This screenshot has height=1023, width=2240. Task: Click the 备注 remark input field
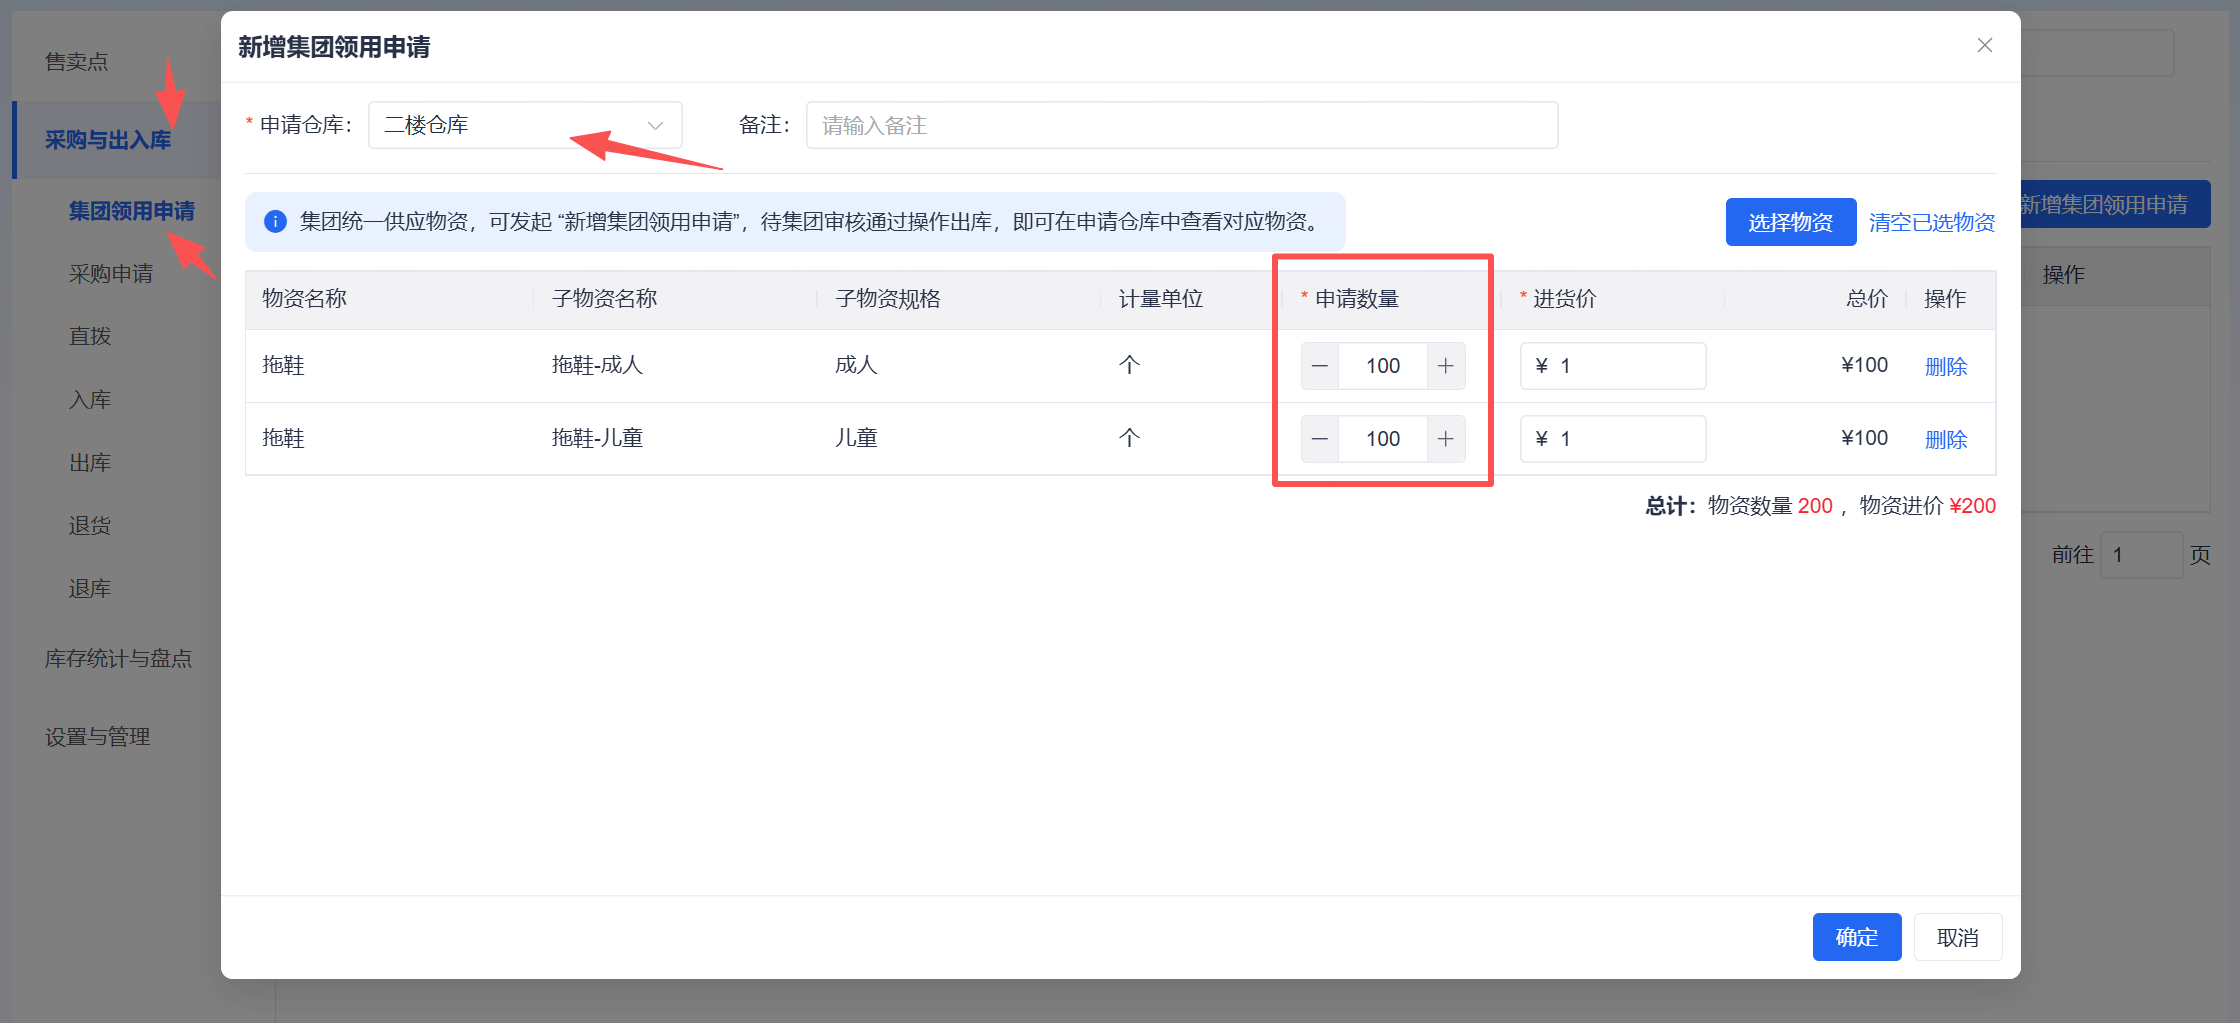point(1182,125)
